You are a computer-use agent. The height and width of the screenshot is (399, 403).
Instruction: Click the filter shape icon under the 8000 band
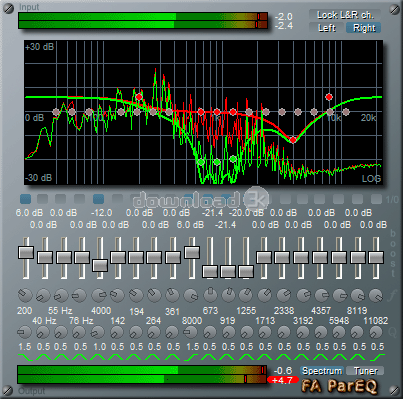[x=192, y=357]
